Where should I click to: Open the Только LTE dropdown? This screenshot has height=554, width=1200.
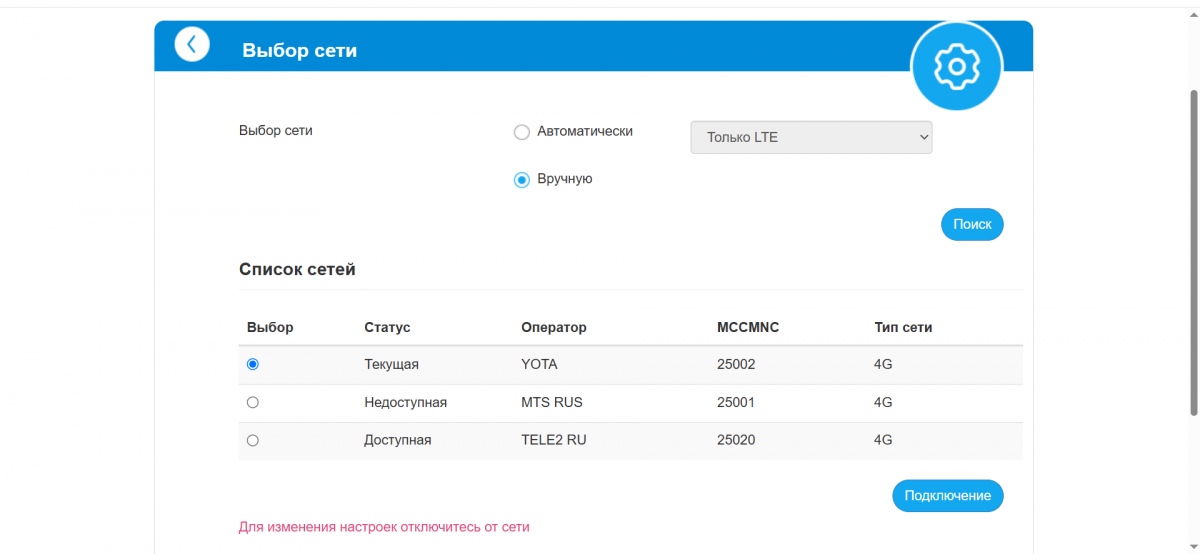811,138
